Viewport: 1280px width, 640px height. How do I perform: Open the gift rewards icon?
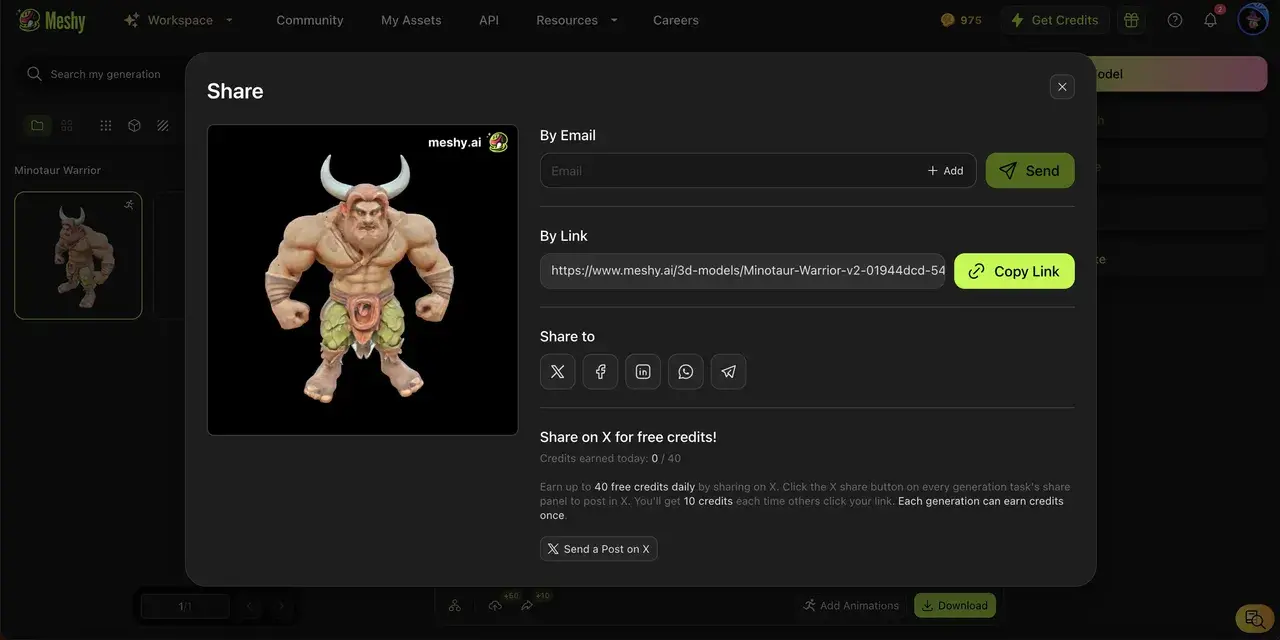pyautogui.click(x=1131, y=20)
